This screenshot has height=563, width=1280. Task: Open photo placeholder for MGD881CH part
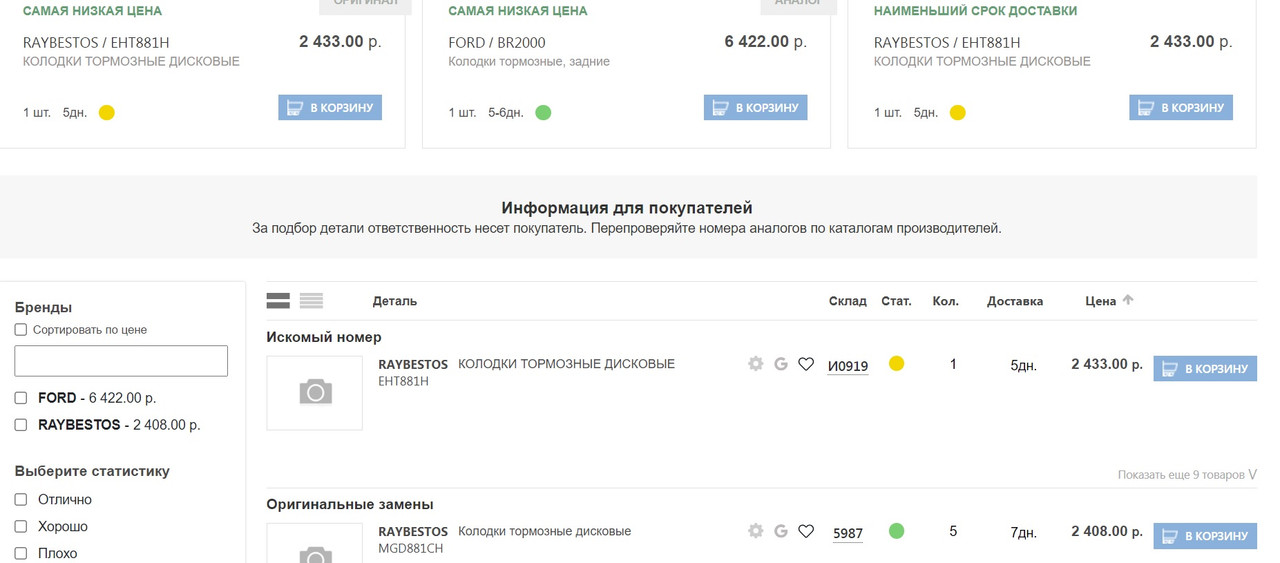coord(315,543)
